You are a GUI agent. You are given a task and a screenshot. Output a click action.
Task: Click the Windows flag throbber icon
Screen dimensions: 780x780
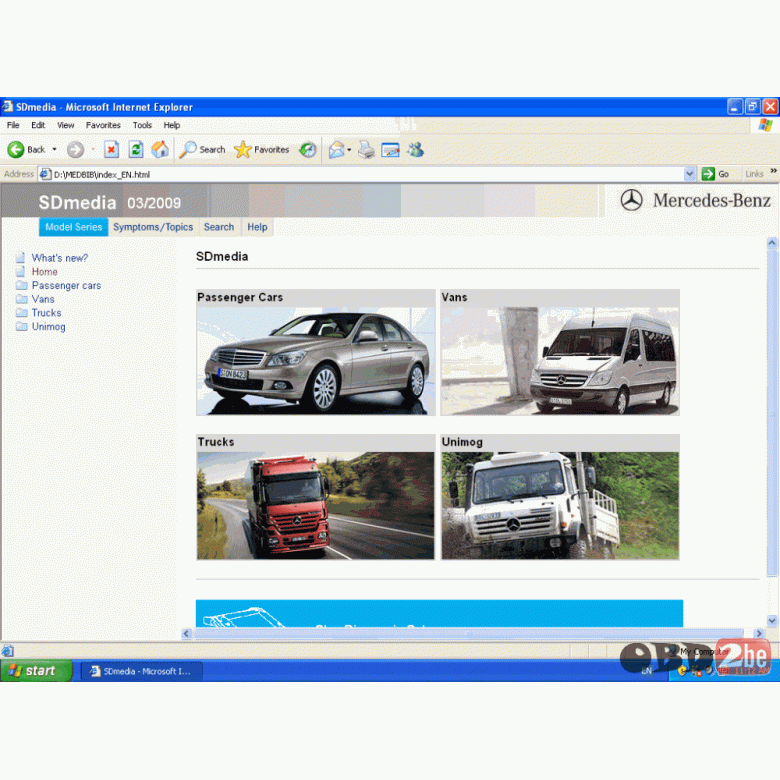[765, 125]
